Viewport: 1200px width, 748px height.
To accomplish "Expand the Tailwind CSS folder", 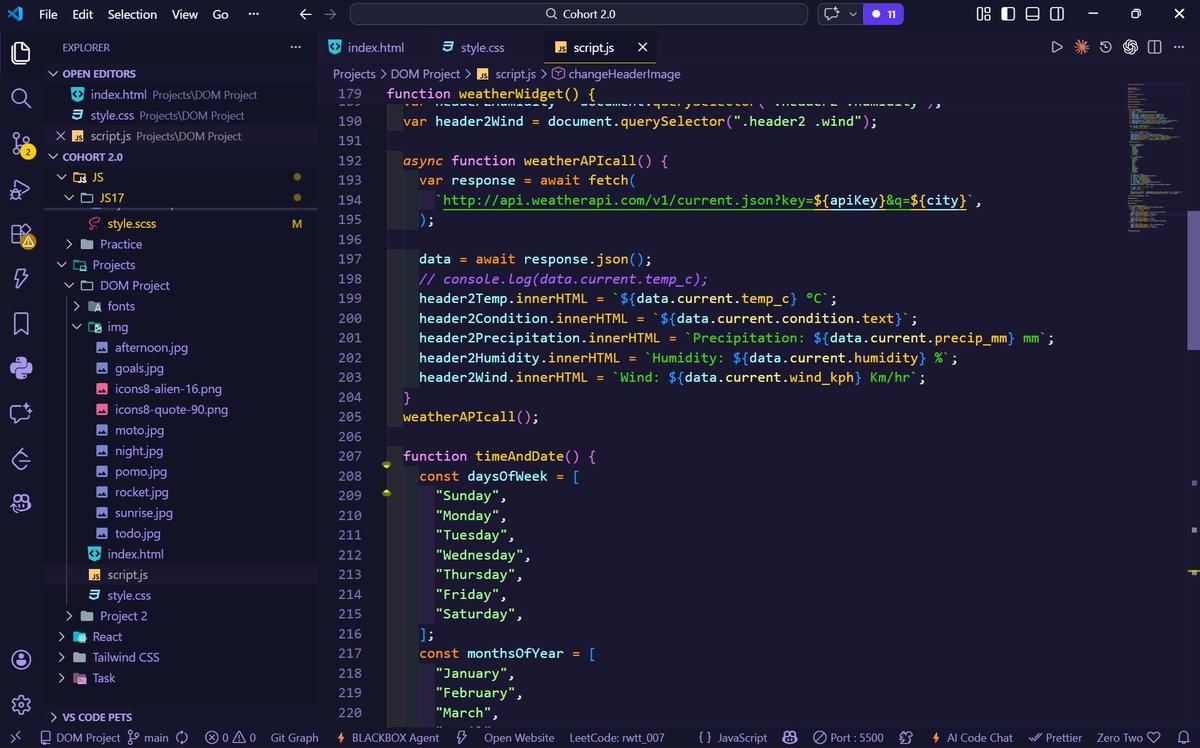I will 62,657.
